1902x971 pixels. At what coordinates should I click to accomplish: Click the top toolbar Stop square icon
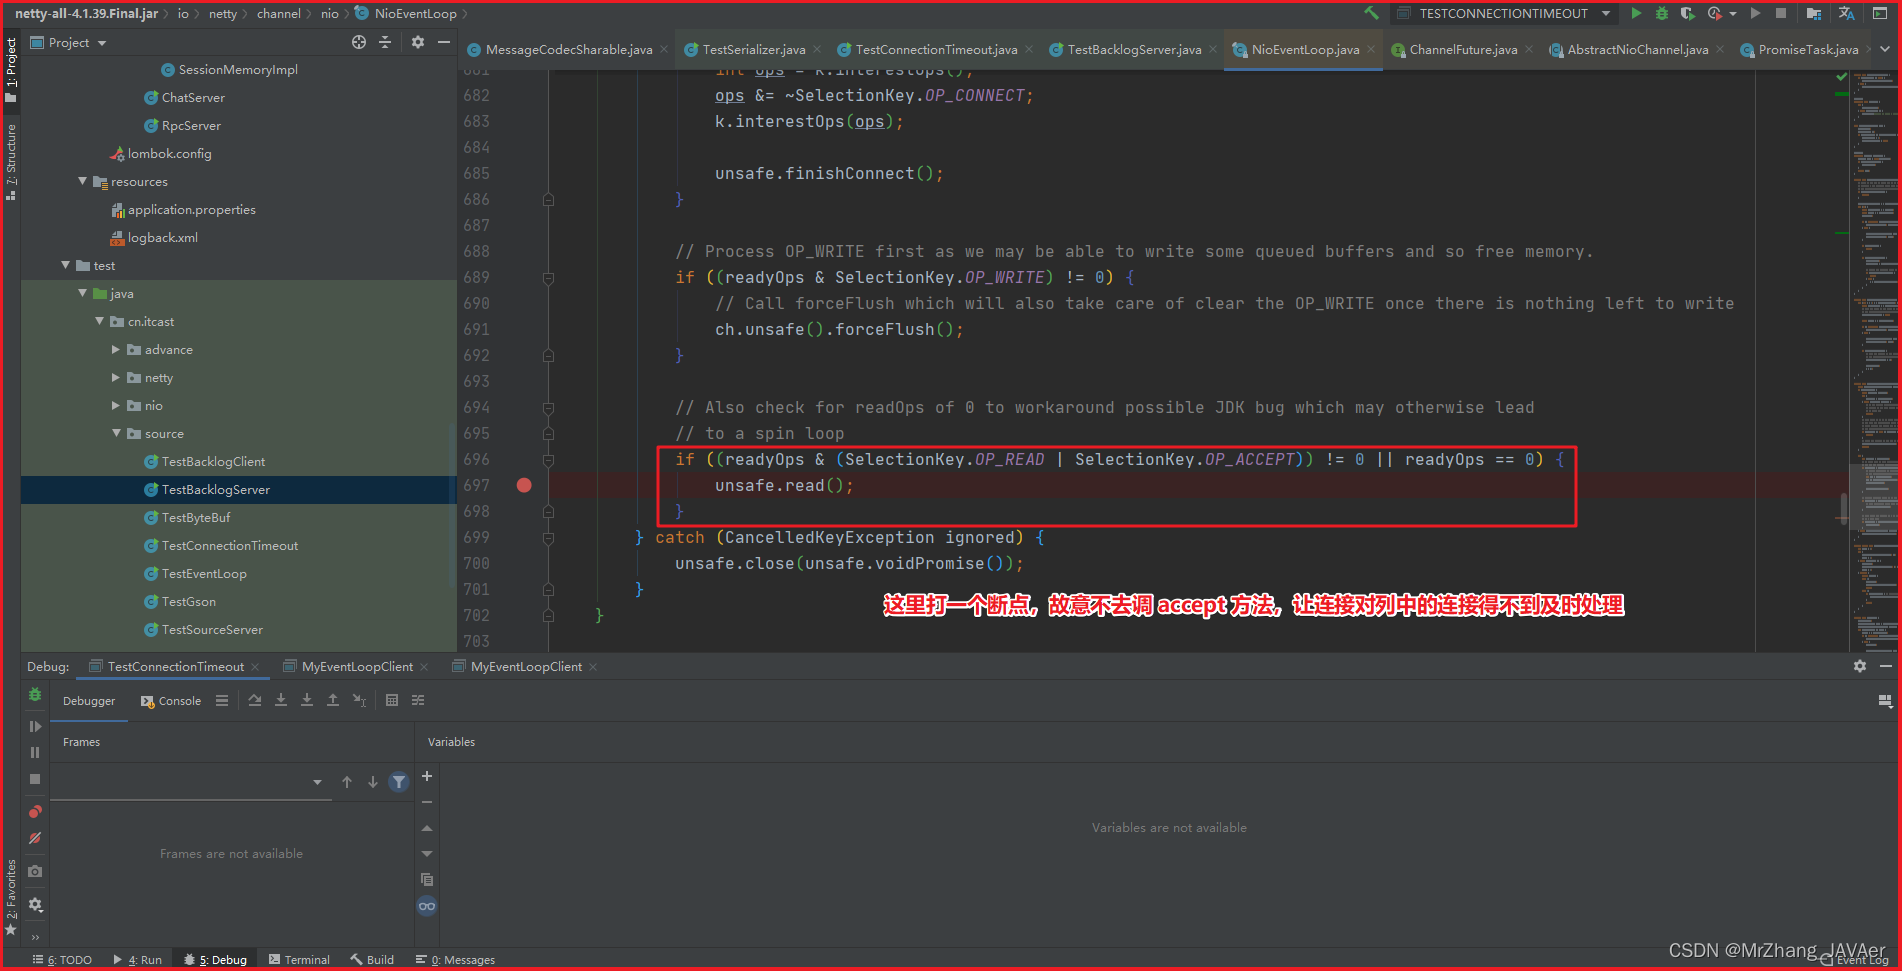(x=1781, y=13)
